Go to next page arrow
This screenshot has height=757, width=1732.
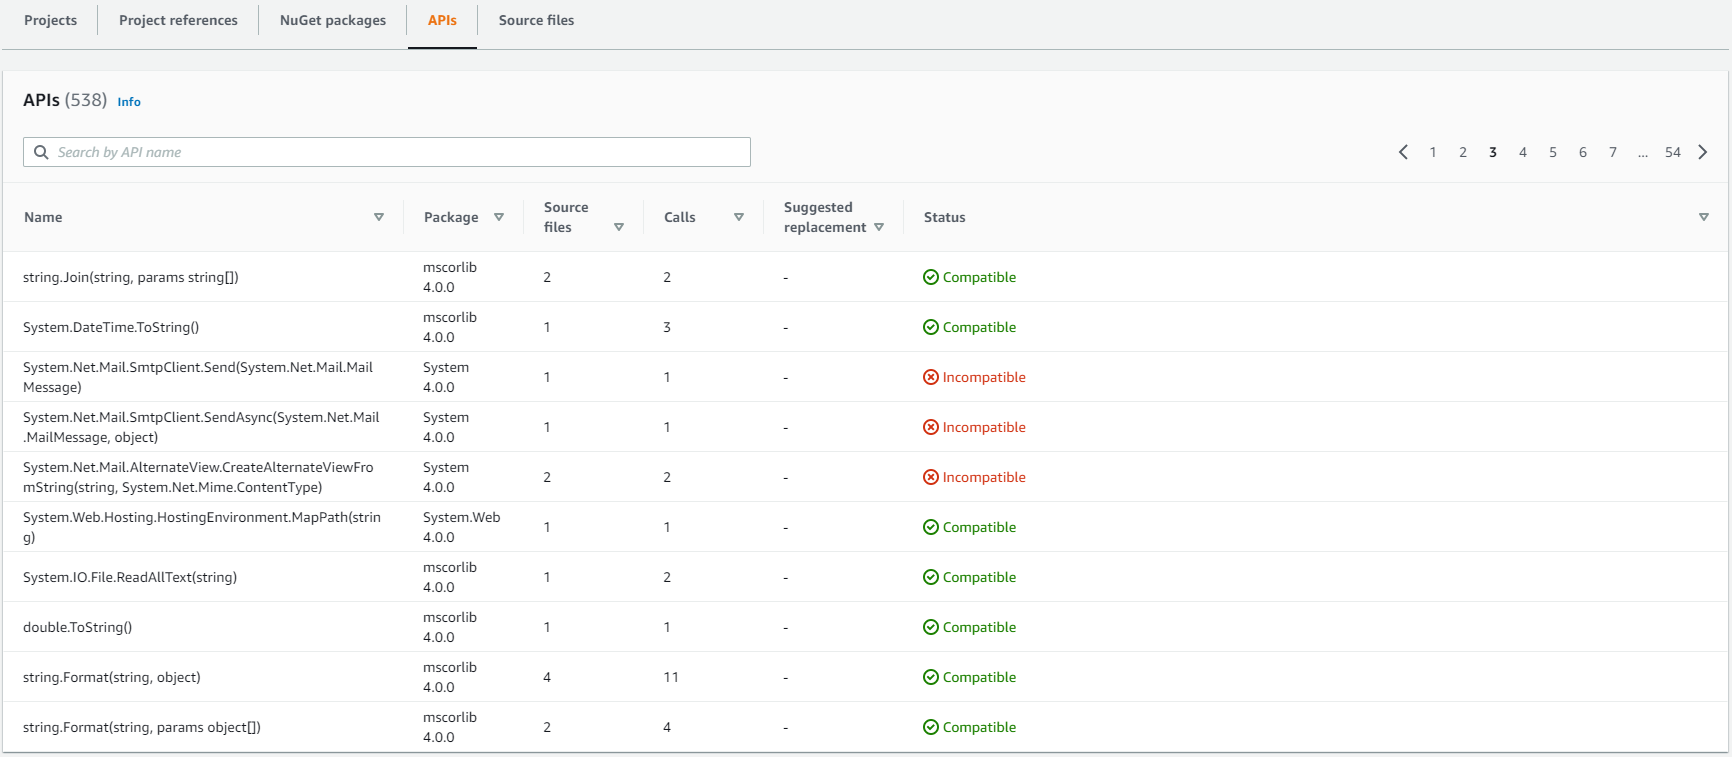tap(1703, 152)
